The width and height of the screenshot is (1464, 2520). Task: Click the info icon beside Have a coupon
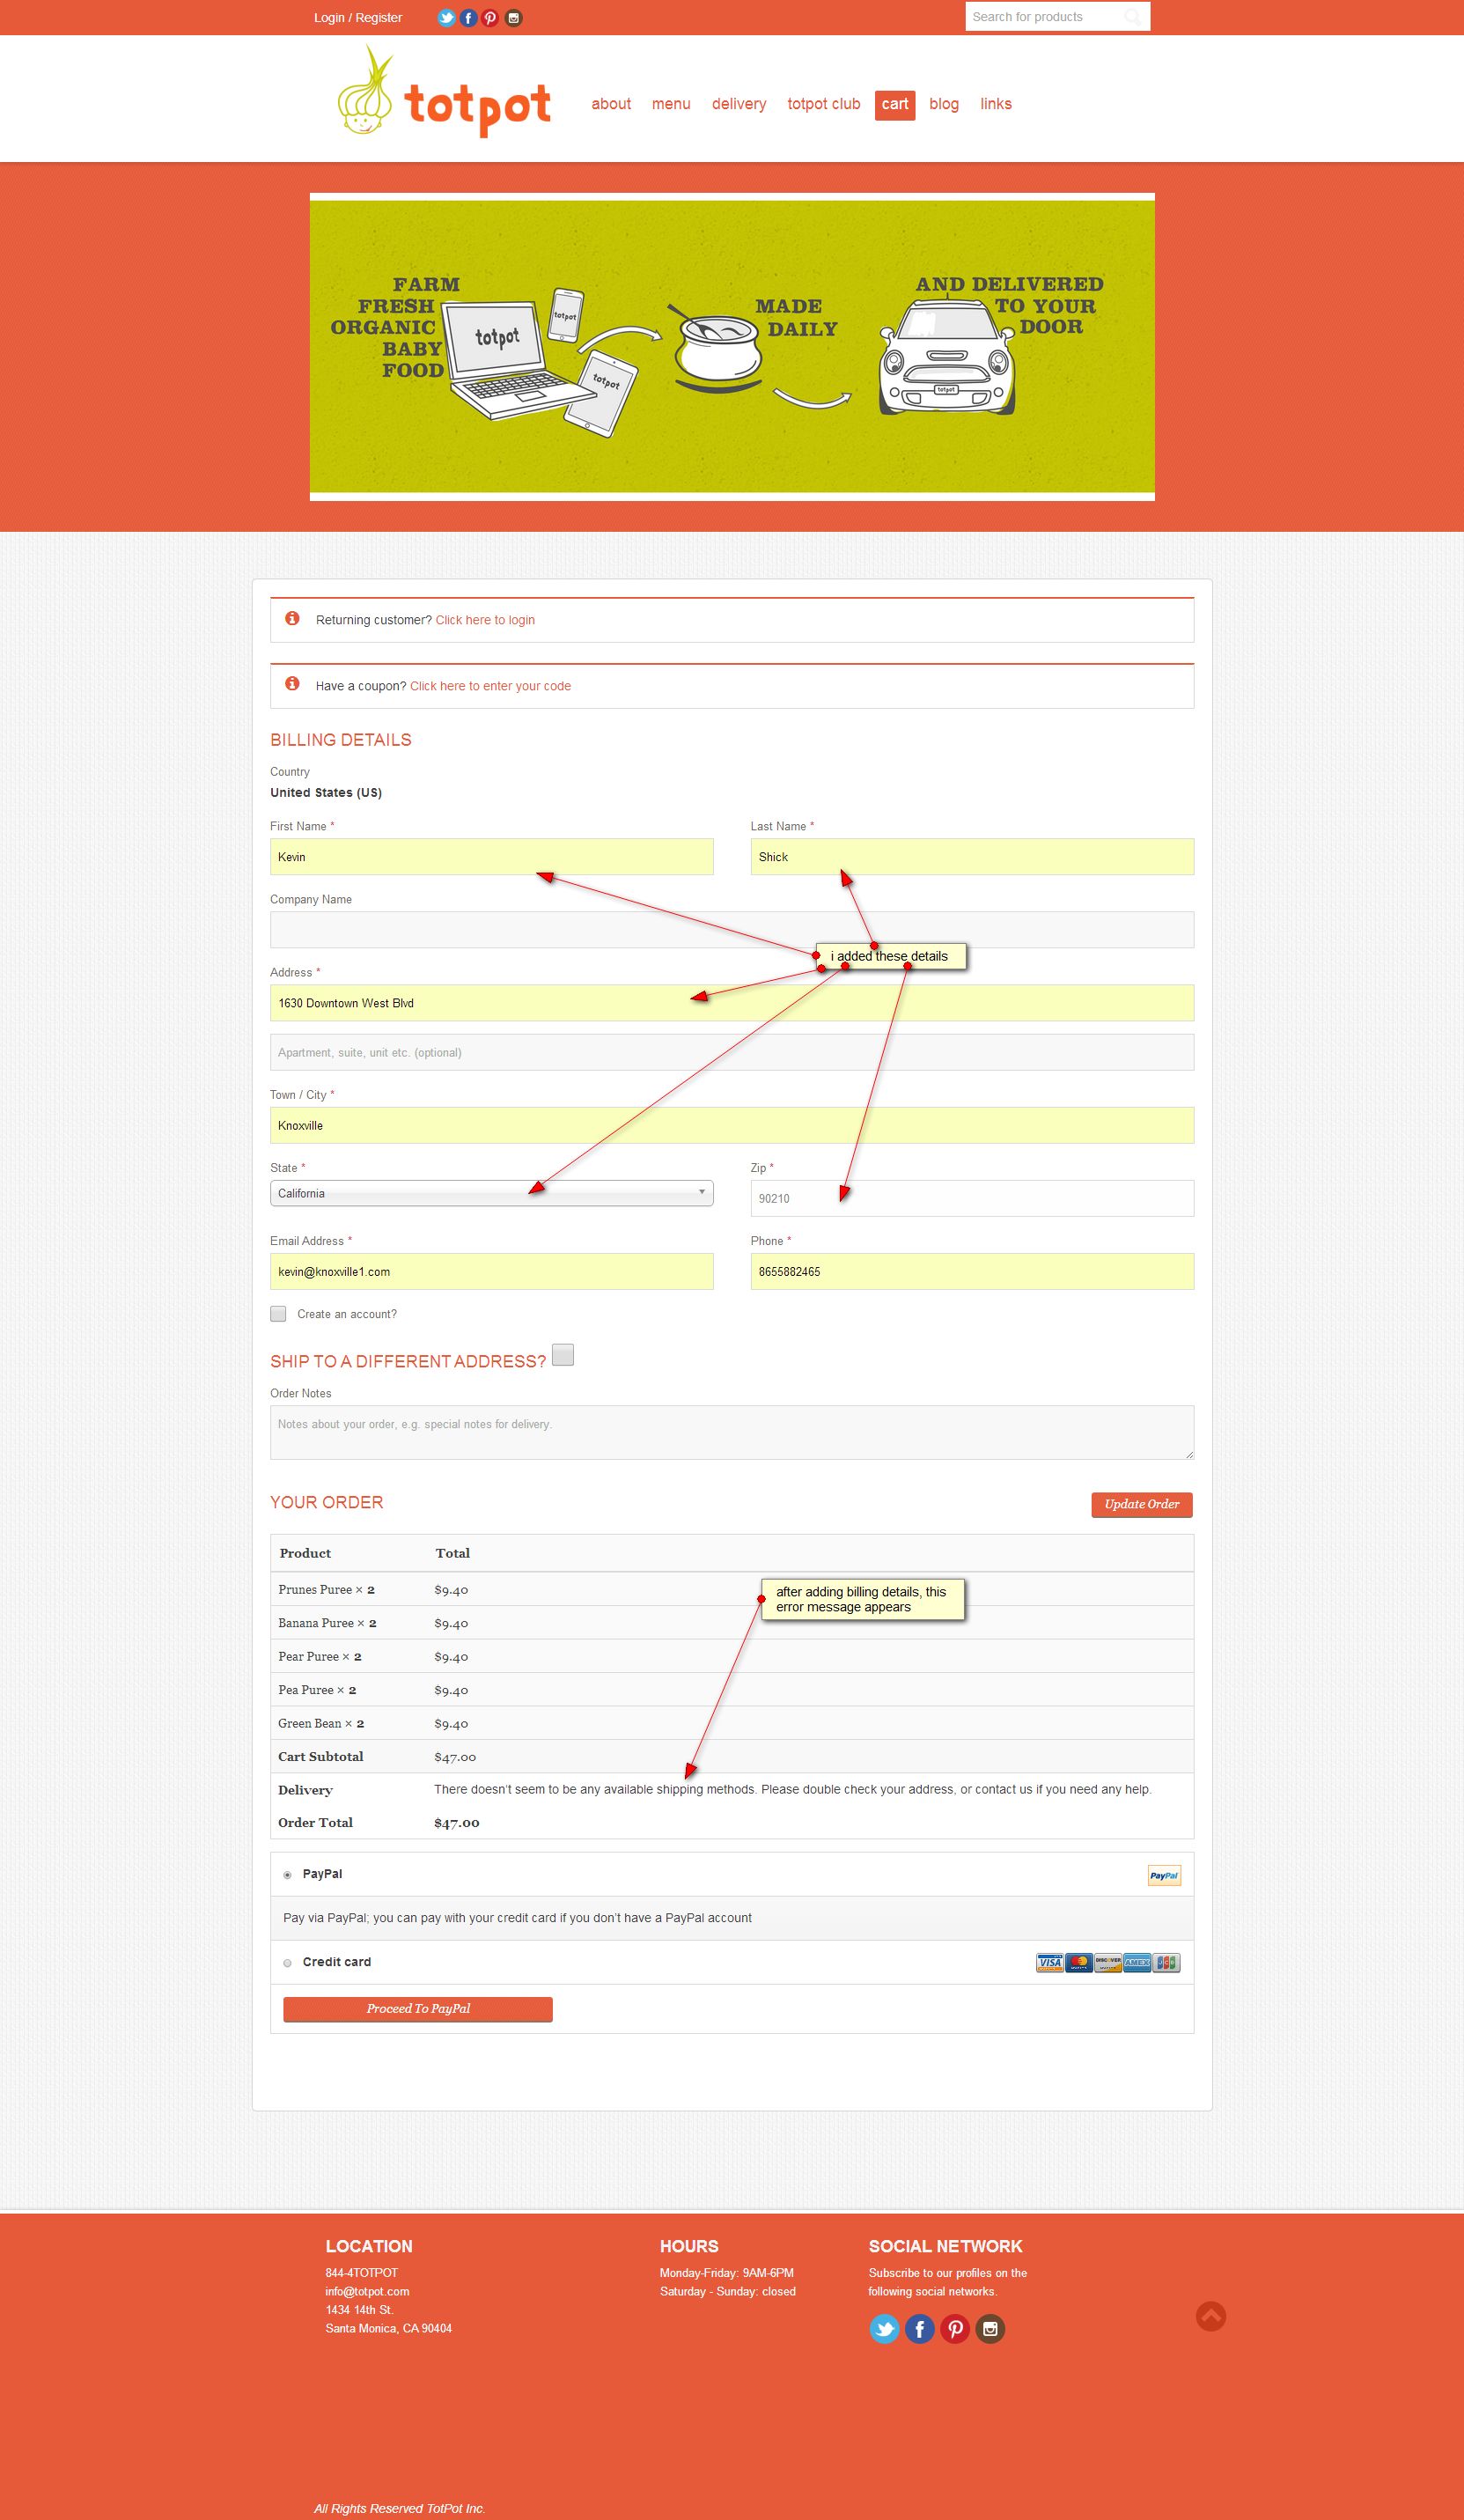pos(292,684)
